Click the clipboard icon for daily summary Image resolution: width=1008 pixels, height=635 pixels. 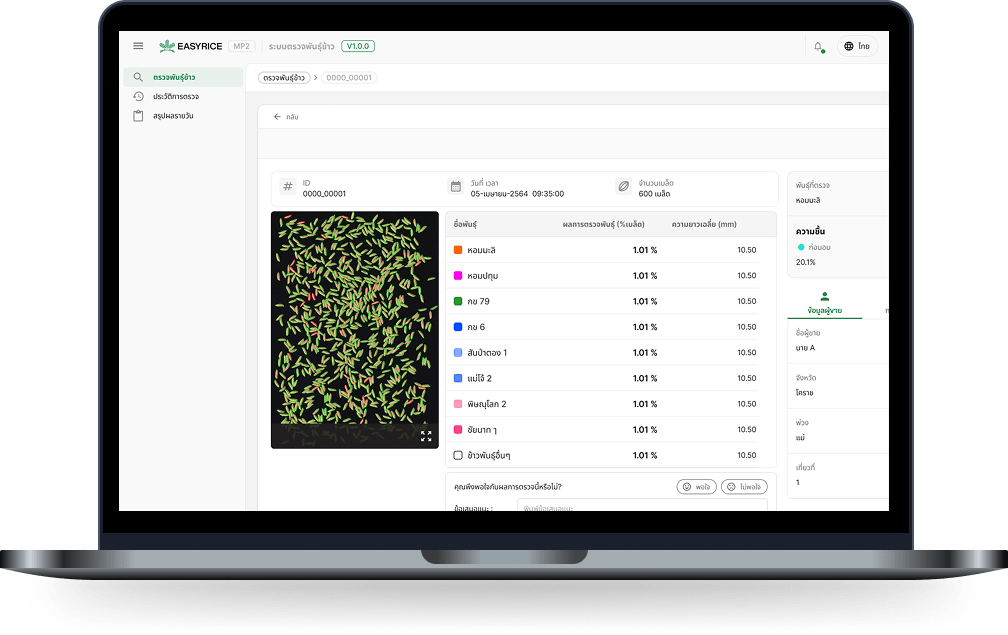point(138,116)
